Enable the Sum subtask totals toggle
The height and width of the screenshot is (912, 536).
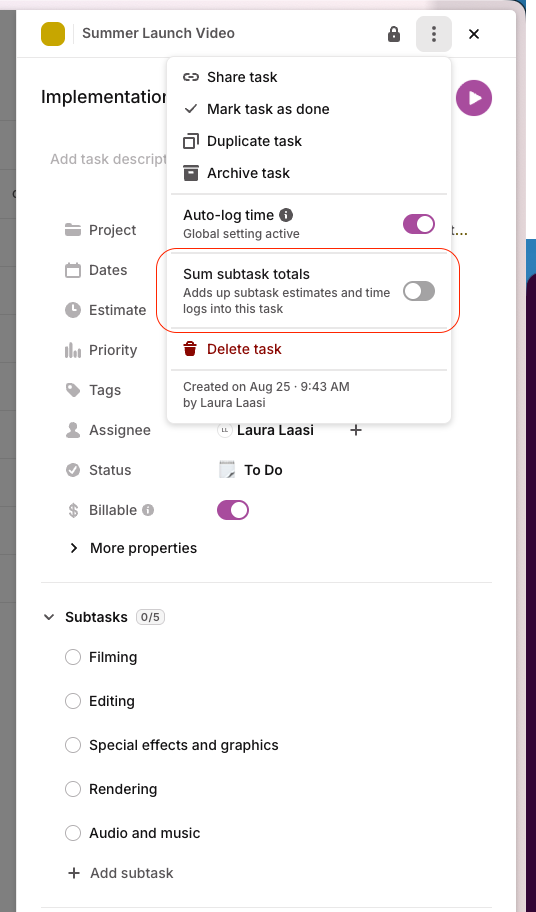pyautogui.click(x=419, y=291)
